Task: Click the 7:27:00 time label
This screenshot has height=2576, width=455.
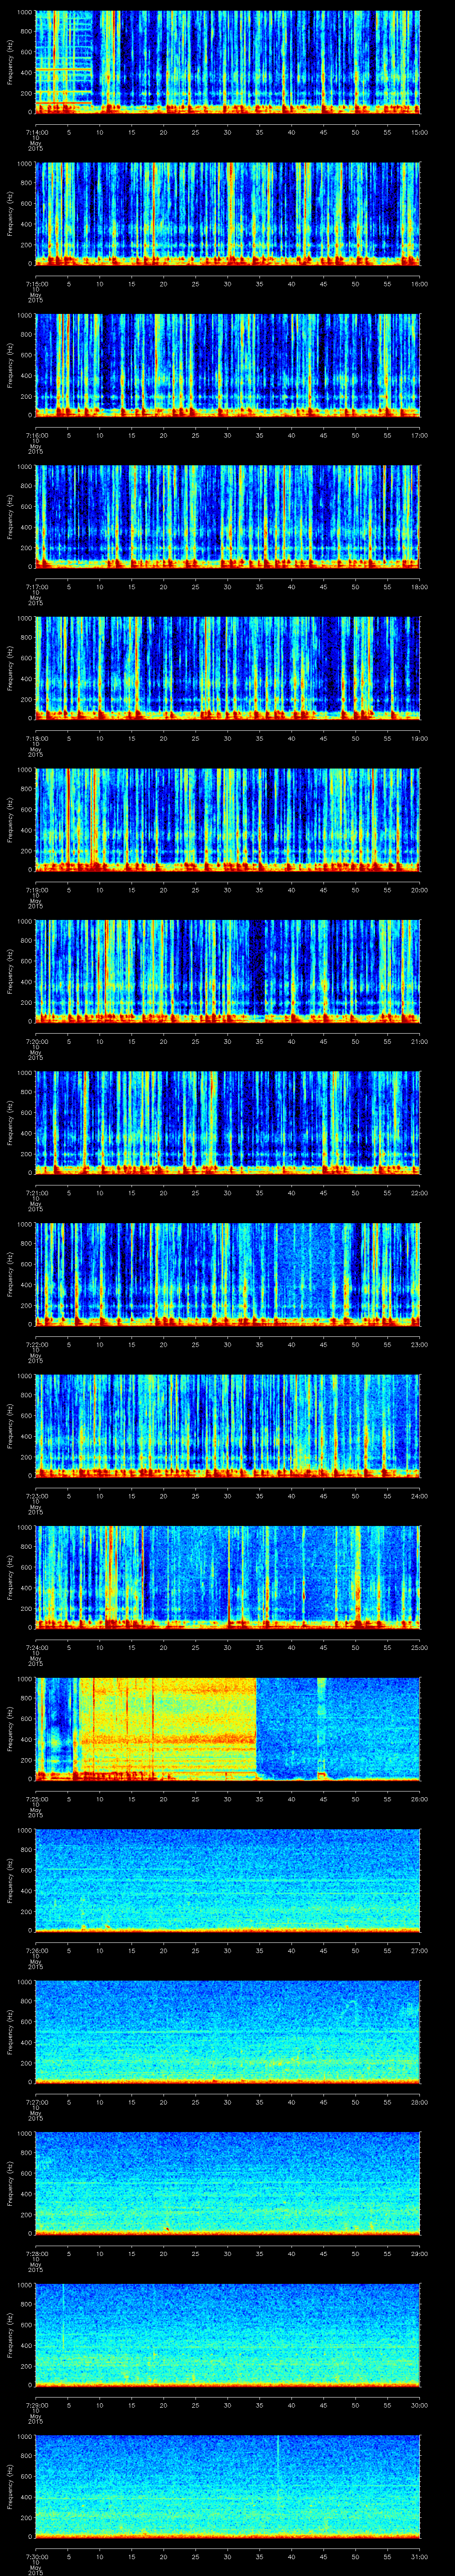Action: (x=36, y=2102)
